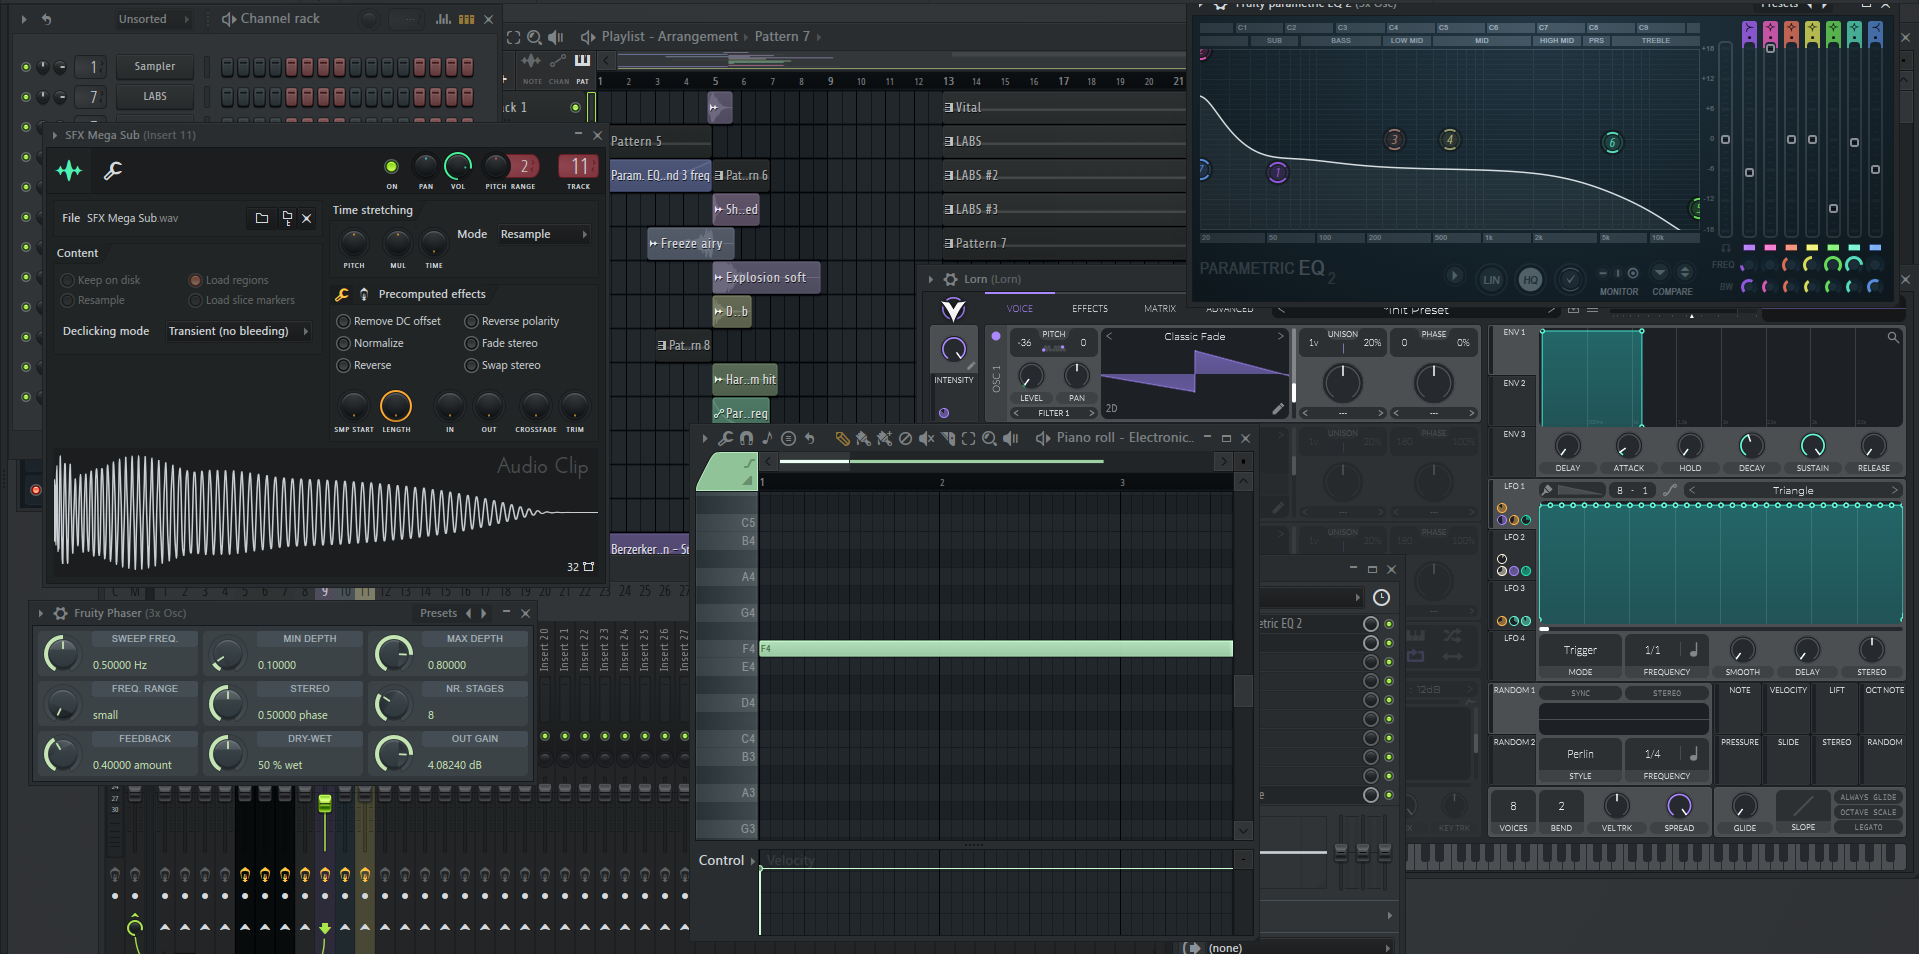Enable Swap stereo option
1919x954 pixels.
point(471,365)
